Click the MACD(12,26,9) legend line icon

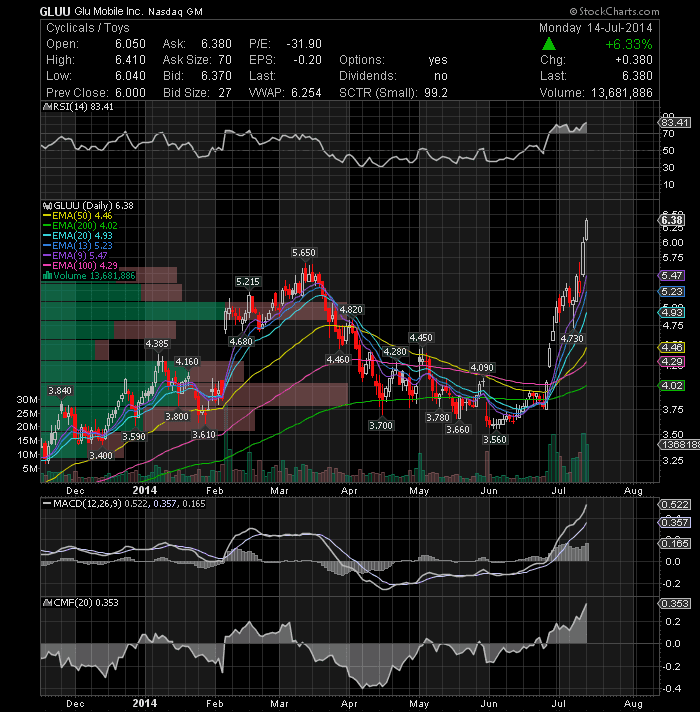point(47,504)
